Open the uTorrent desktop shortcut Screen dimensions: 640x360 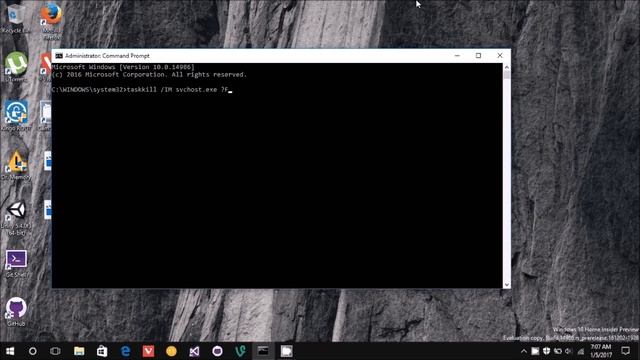[x=16, y=67]
